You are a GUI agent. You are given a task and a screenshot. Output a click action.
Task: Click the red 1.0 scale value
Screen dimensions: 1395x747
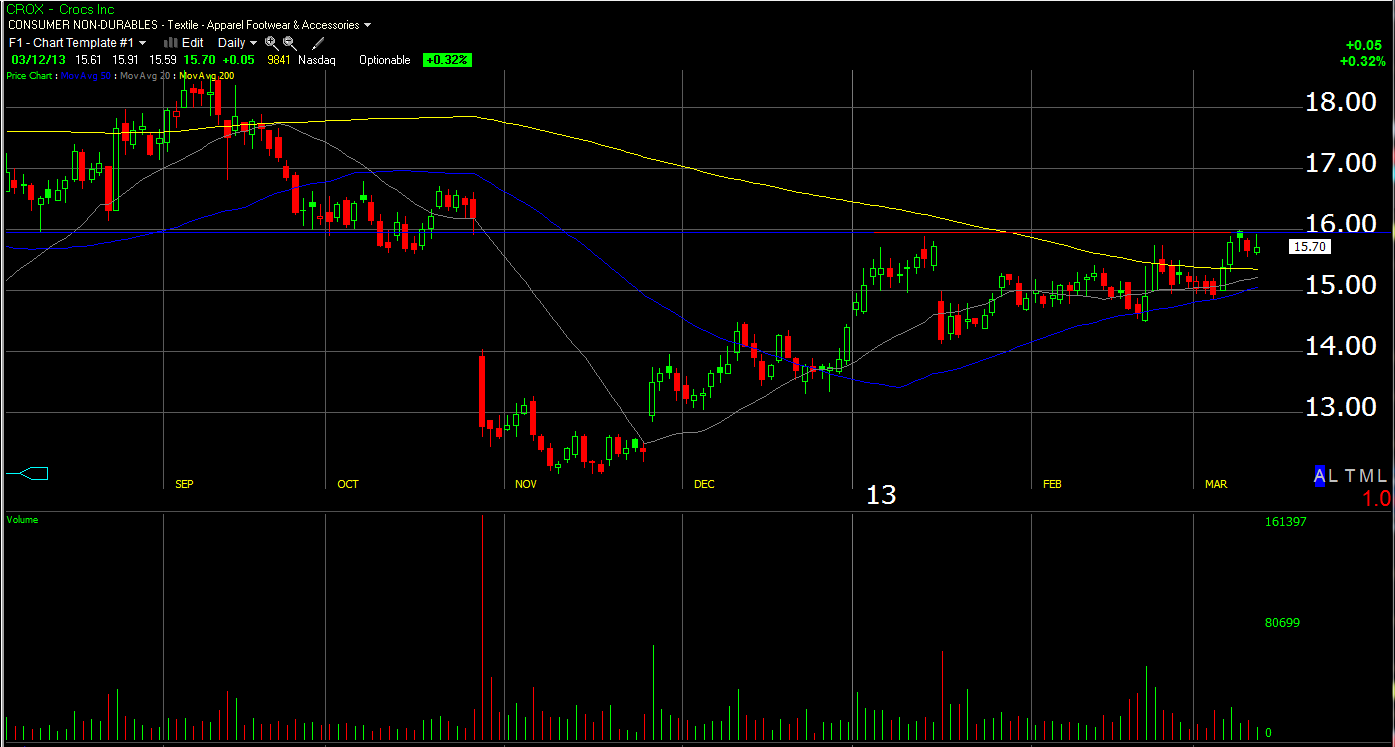1376,498
